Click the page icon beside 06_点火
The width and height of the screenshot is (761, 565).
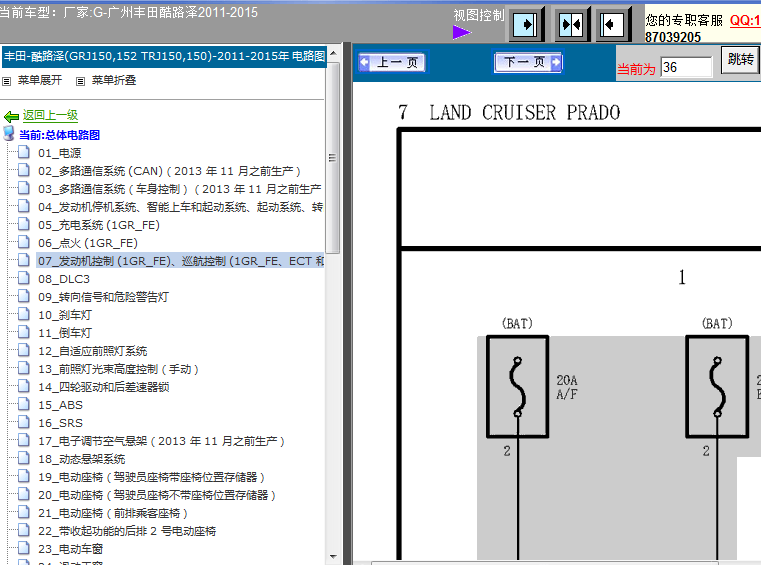pyautogui.click(x=23, y=242)
